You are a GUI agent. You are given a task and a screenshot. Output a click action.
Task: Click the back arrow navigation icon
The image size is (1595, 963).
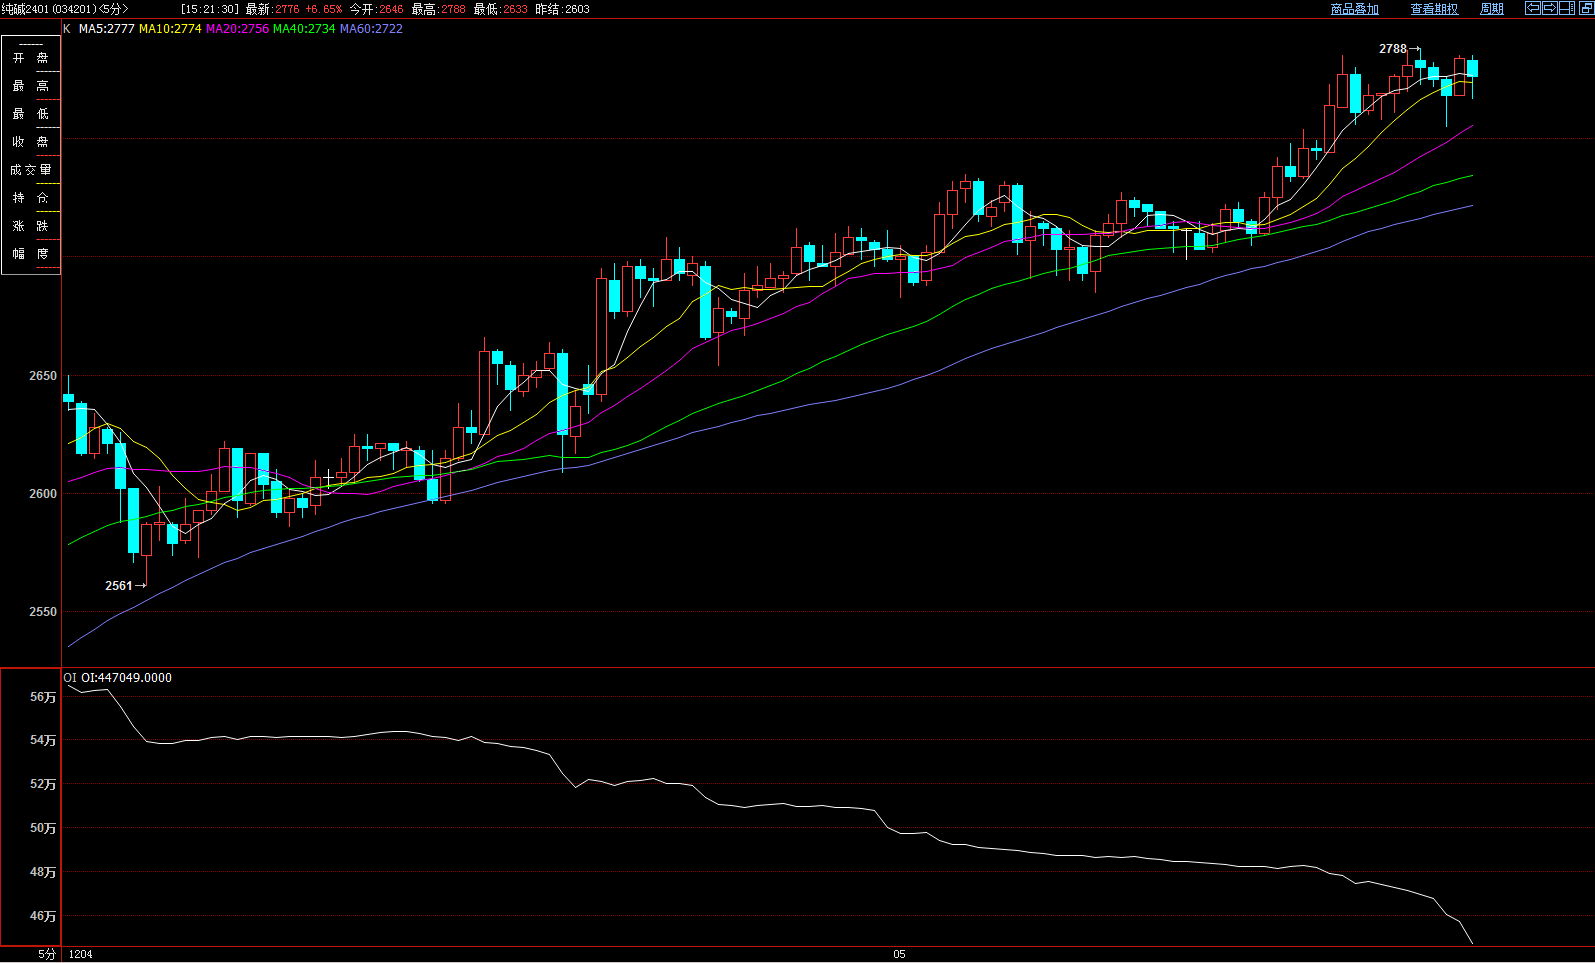coord(1532,8)
